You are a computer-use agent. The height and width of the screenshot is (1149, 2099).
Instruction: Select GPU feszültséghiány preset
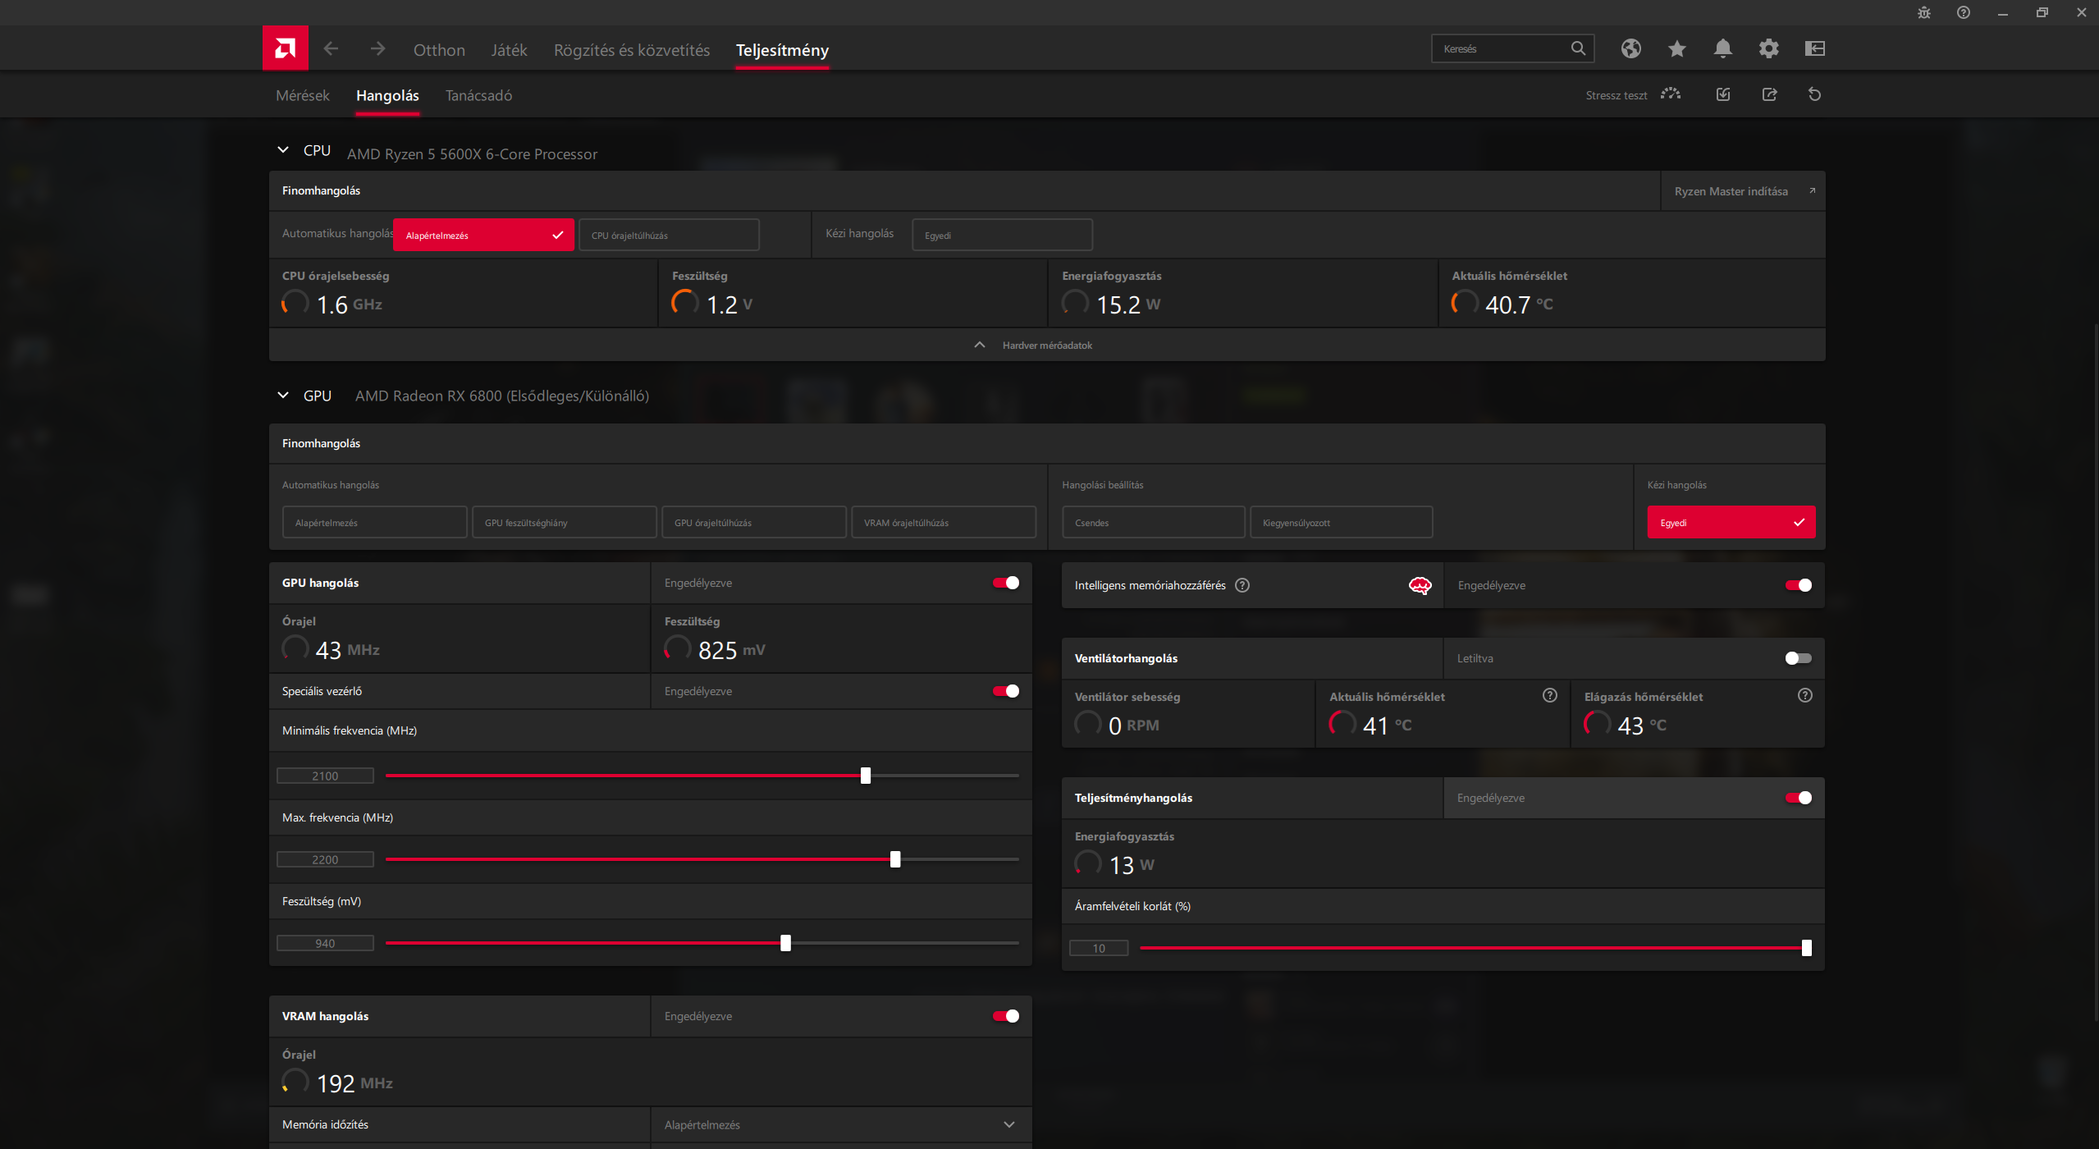click(x=564, y=522)
